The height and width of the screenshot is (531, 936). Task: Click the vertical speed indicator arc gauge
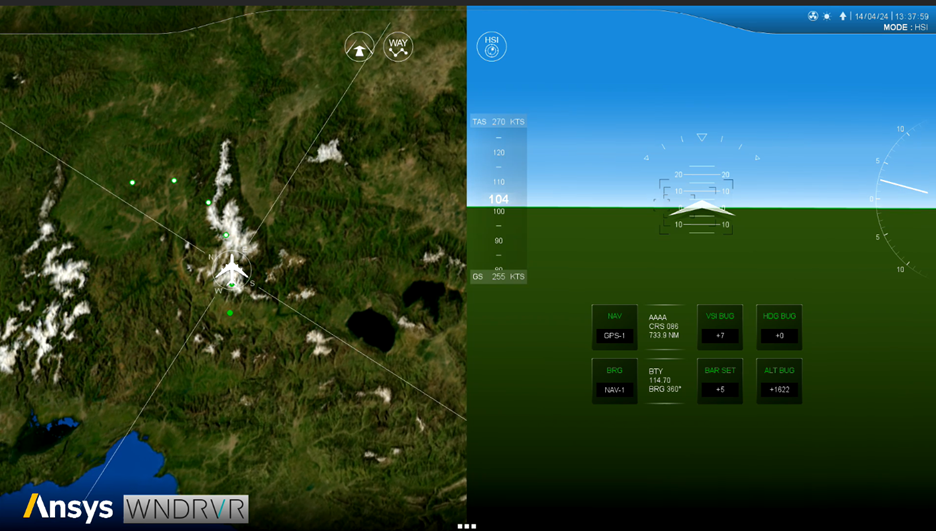click(x=900, y=198)
